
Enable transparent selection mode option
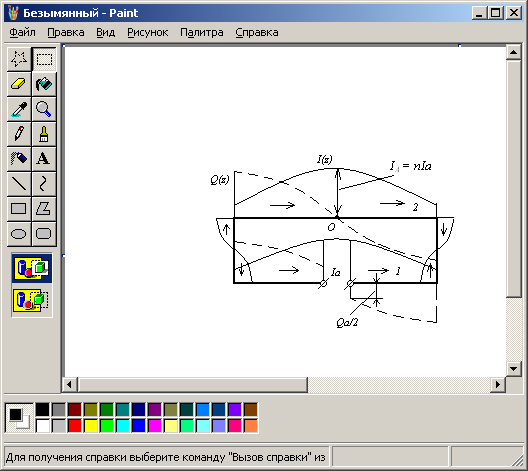pyautogui.click(x=32, y=300)
